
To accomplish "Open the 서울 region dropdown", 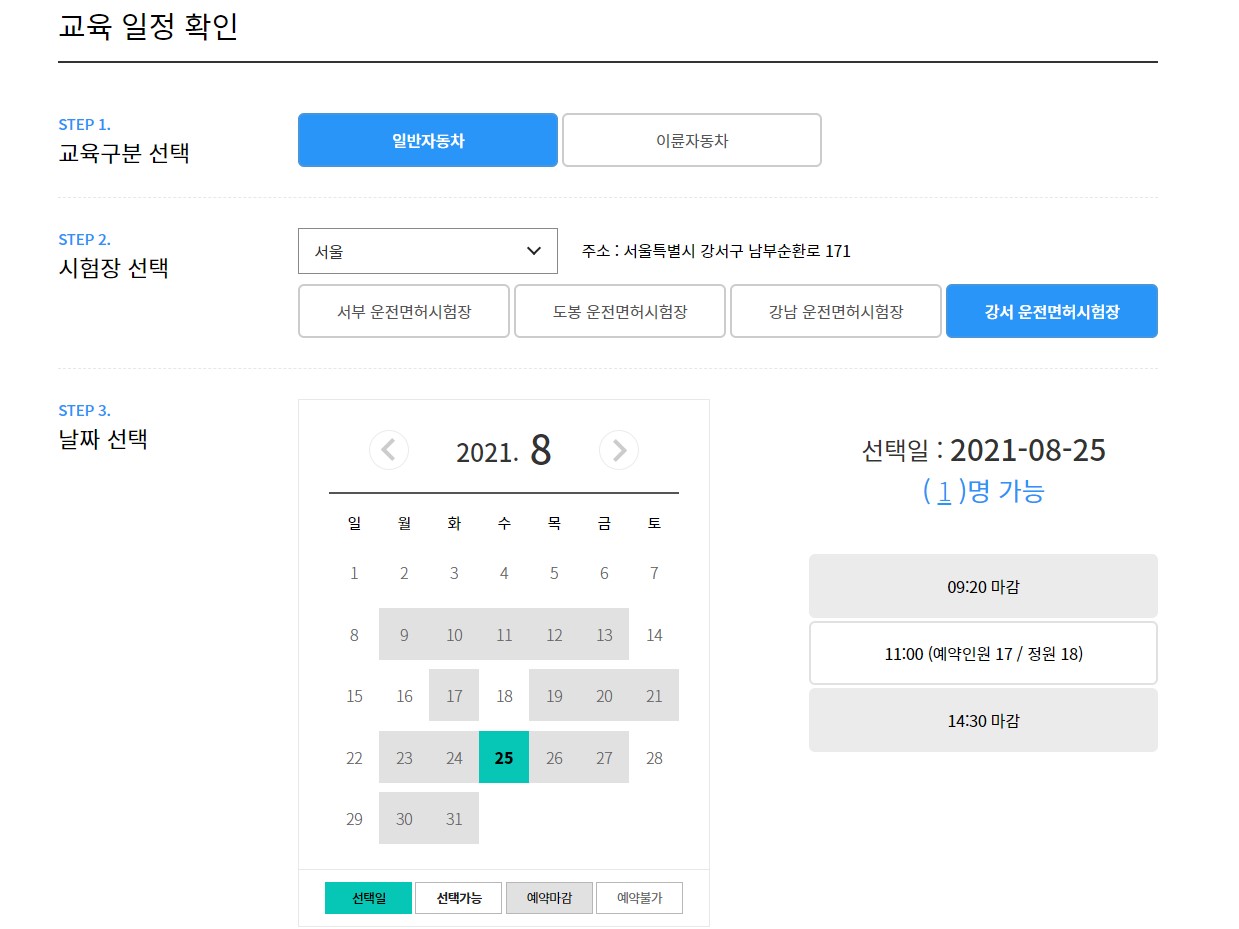I will pos(428,251).
